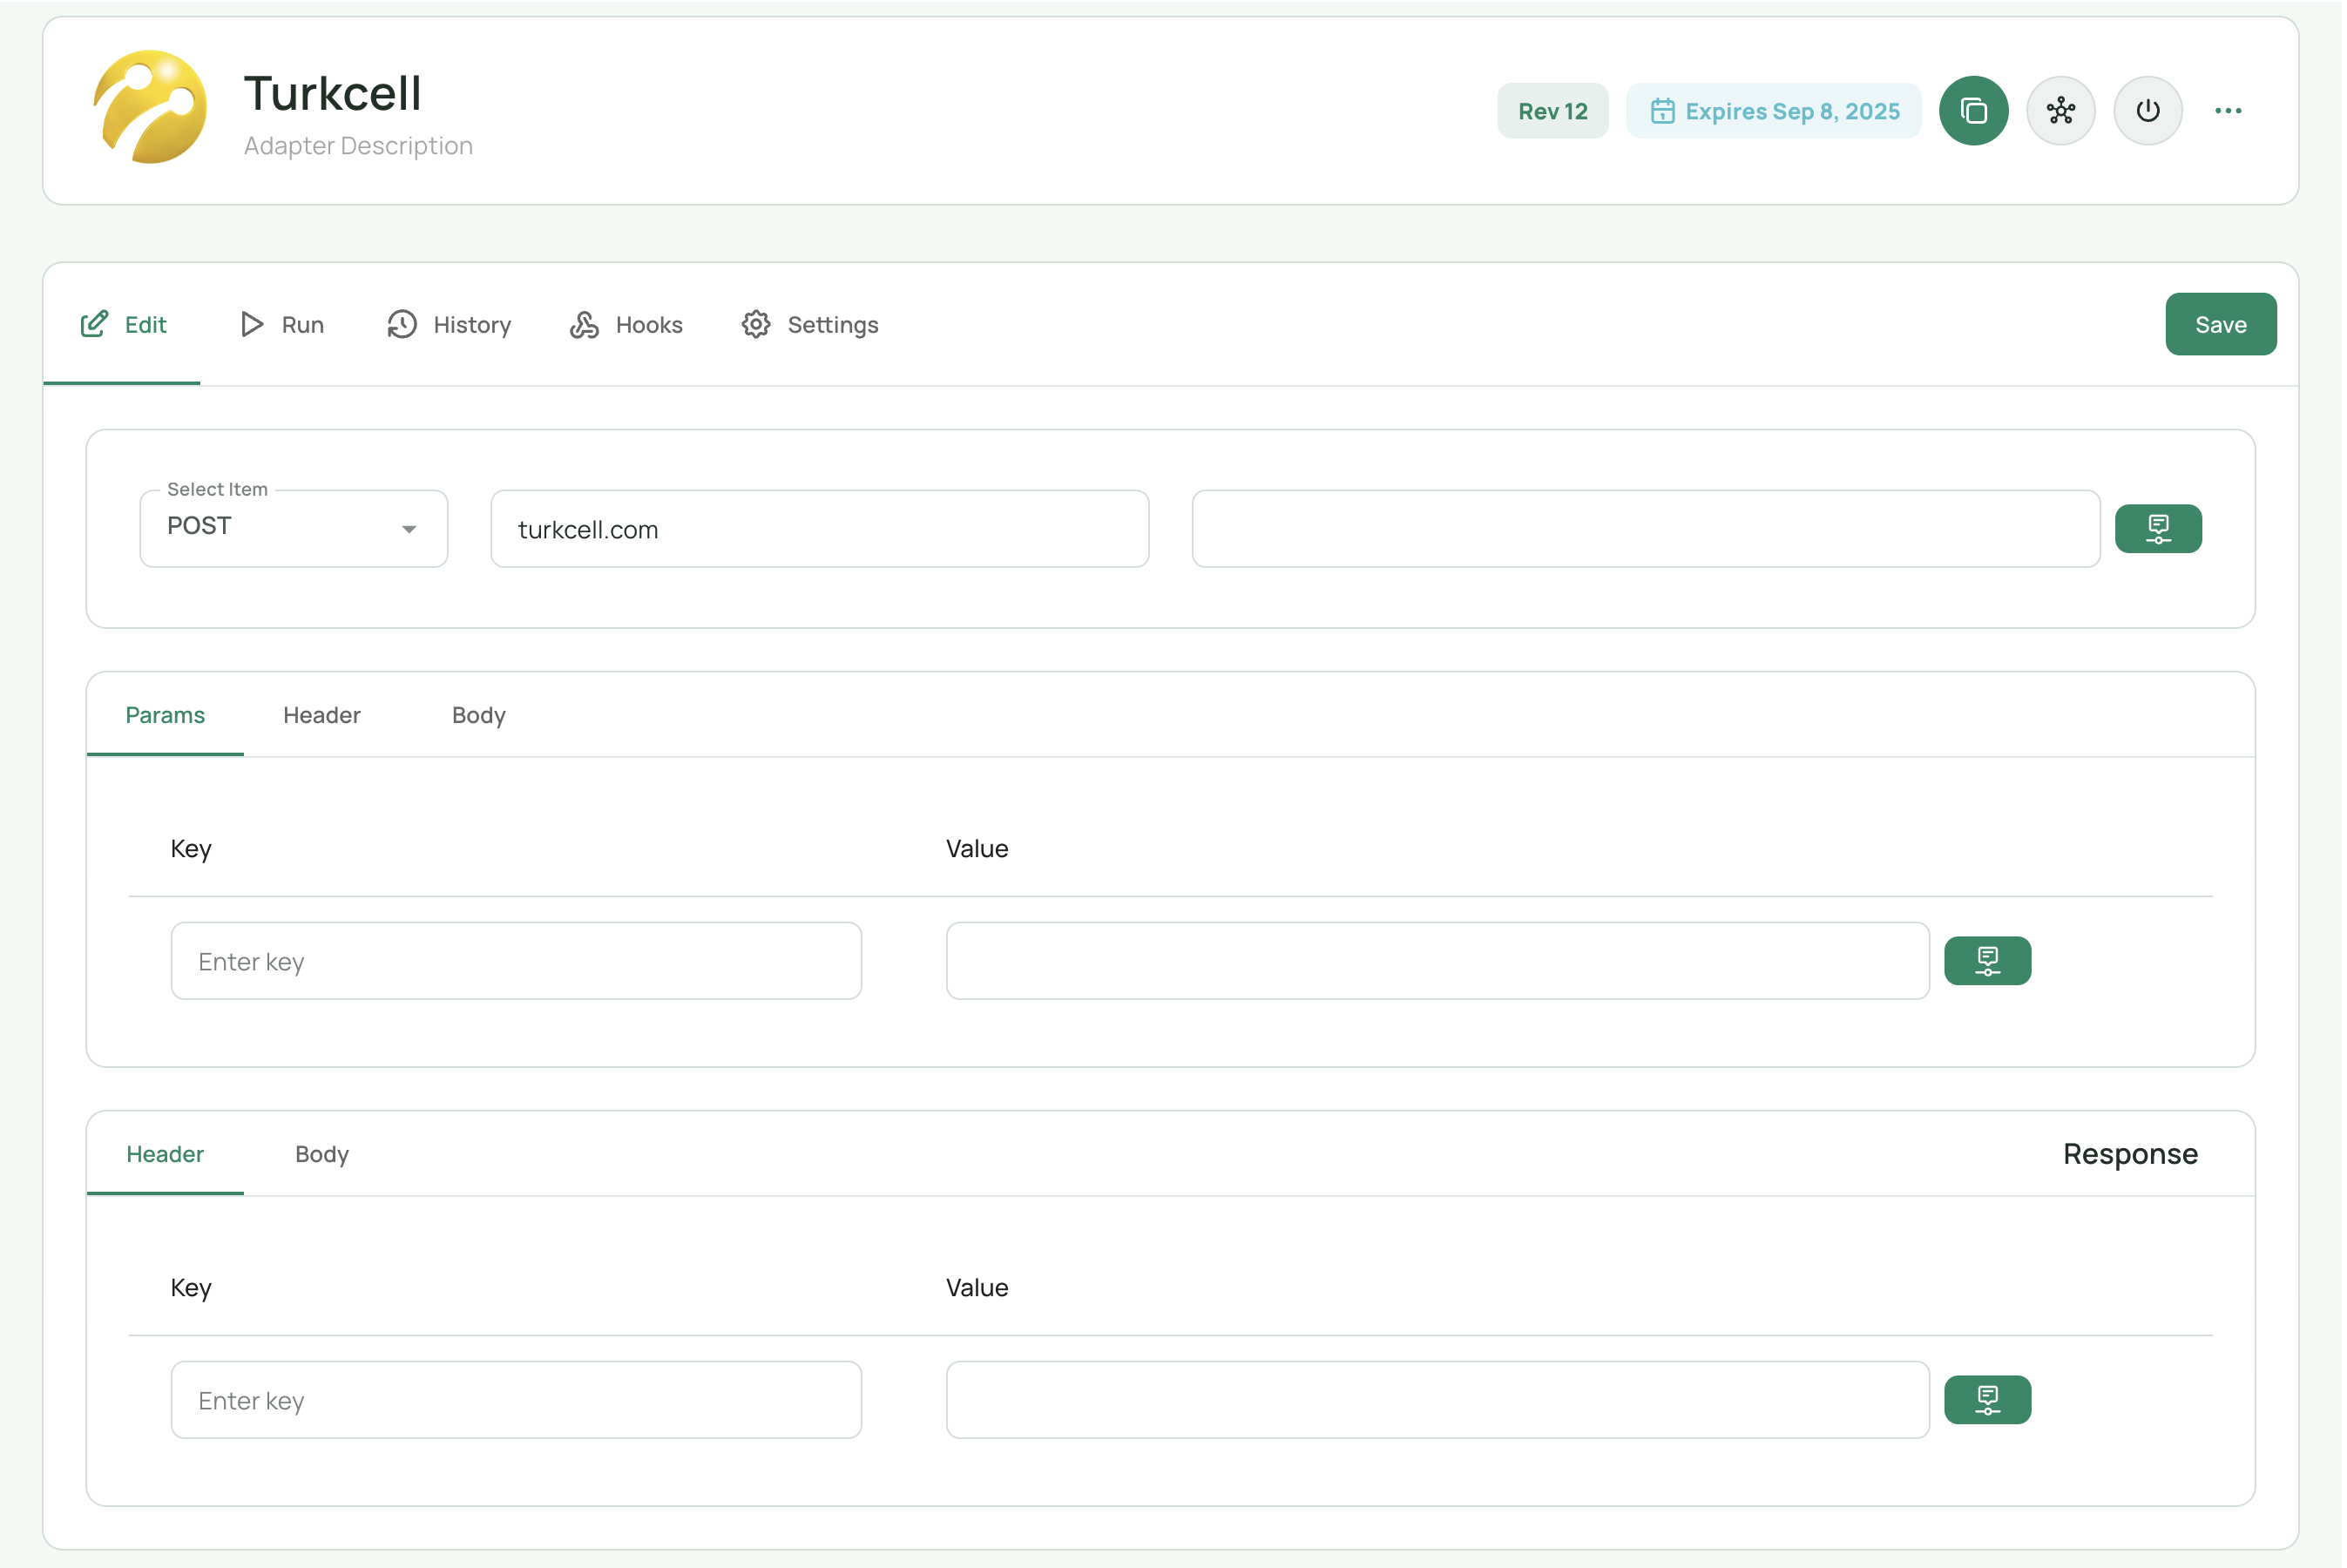This screenshot has width=2347, height=1568.
Task: Click the network graph icon button
Action: point(2060,111)
